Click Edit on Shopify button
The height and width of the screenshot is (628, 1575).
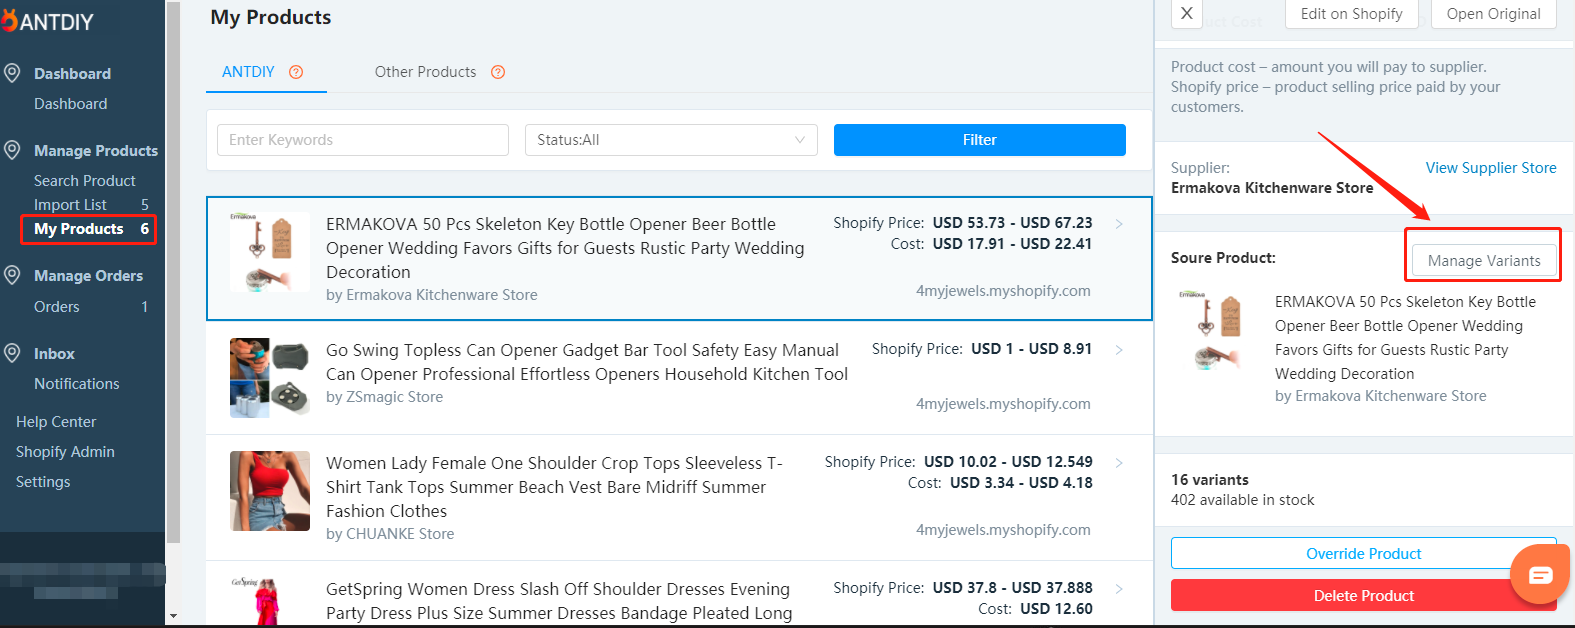point(1352,14)
